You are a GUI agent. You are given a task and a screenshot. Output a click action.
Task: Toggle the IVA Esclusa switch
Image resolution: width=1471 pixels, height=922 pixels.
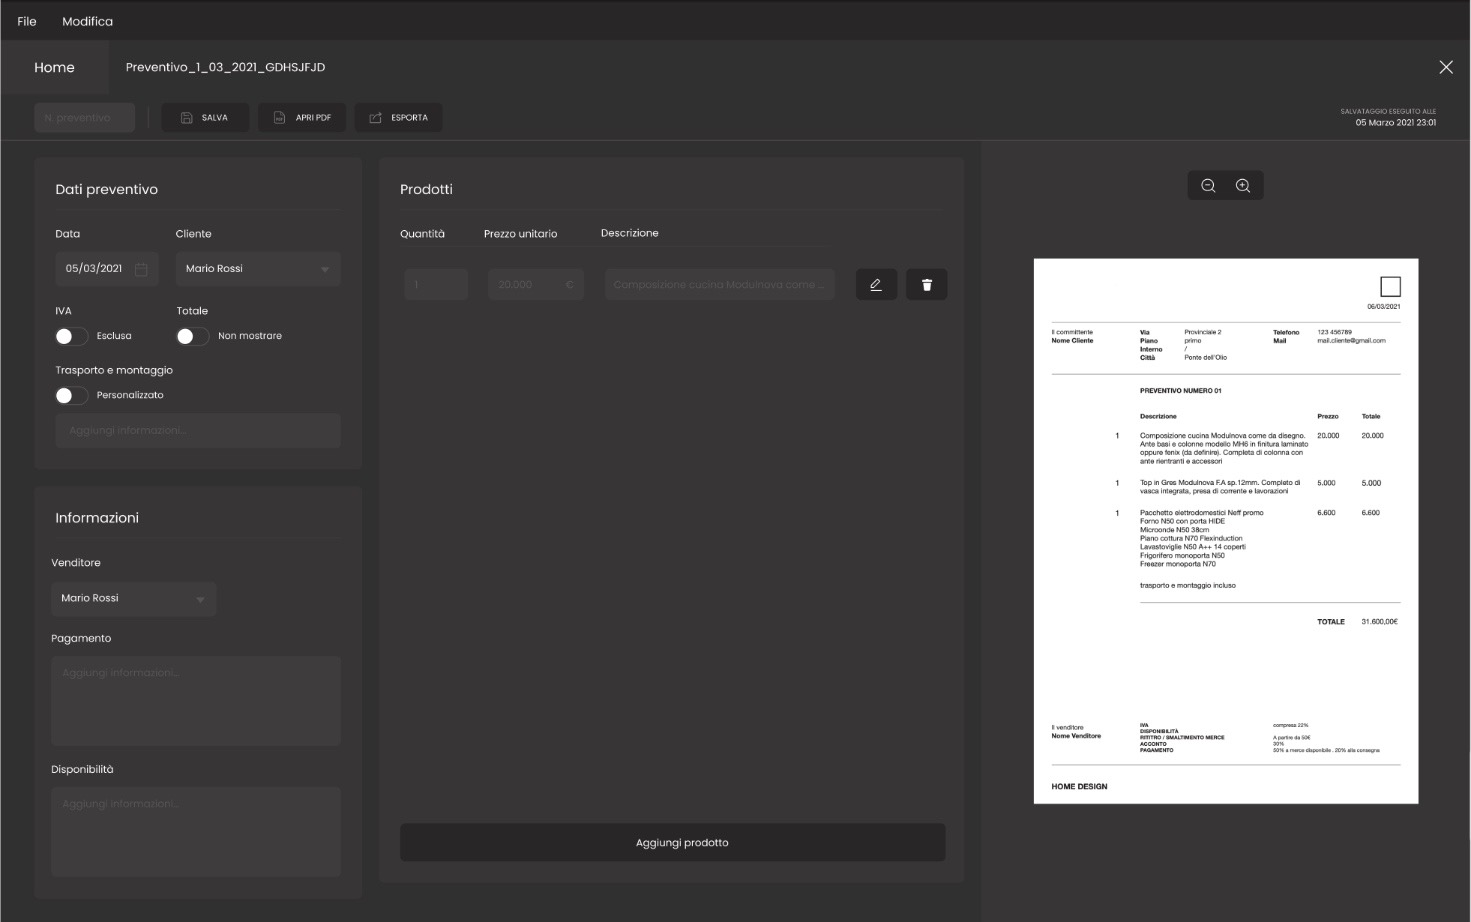click(72, 336)
